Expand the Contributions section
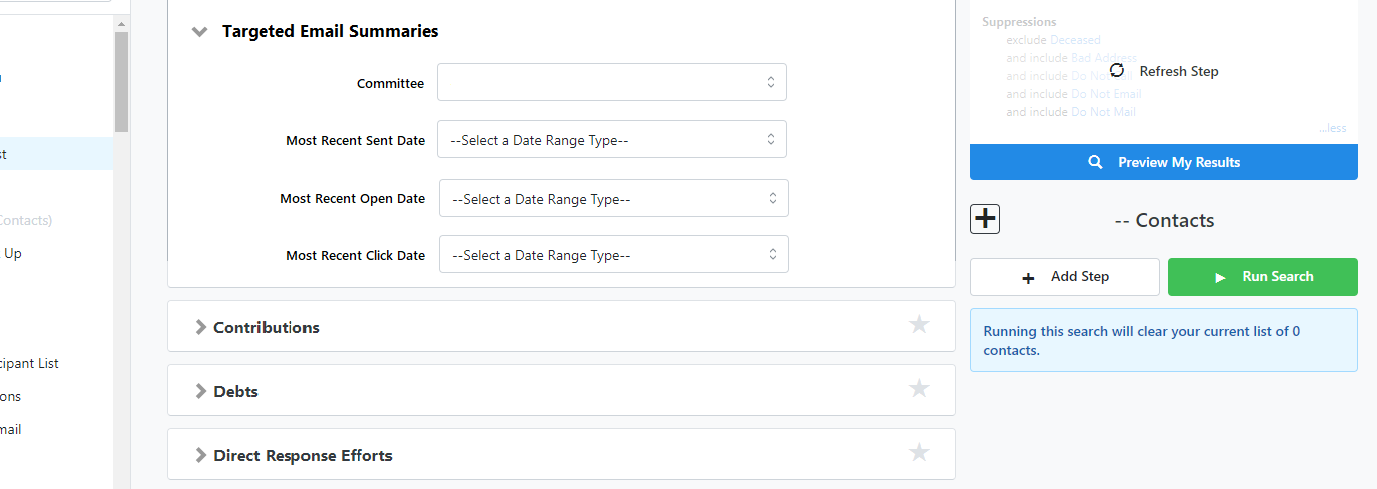 tap(200, 327)
